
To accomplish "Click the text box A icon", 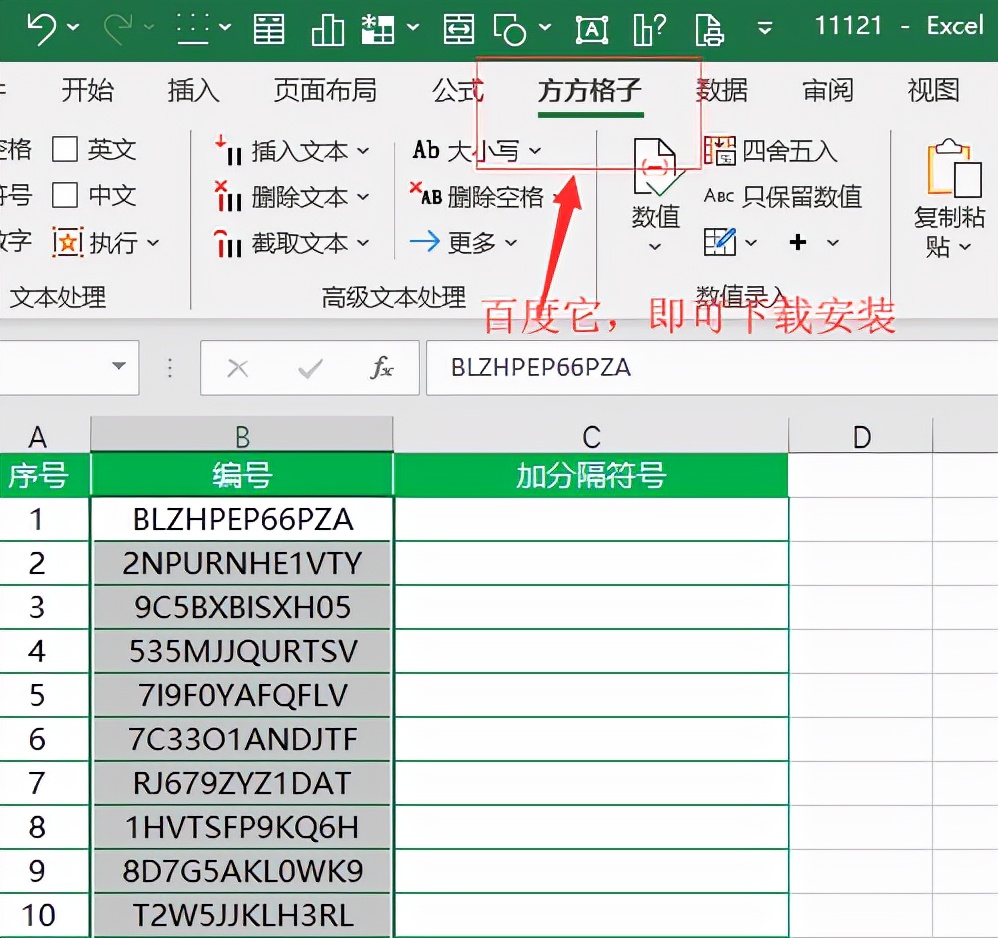I will 592,29.
